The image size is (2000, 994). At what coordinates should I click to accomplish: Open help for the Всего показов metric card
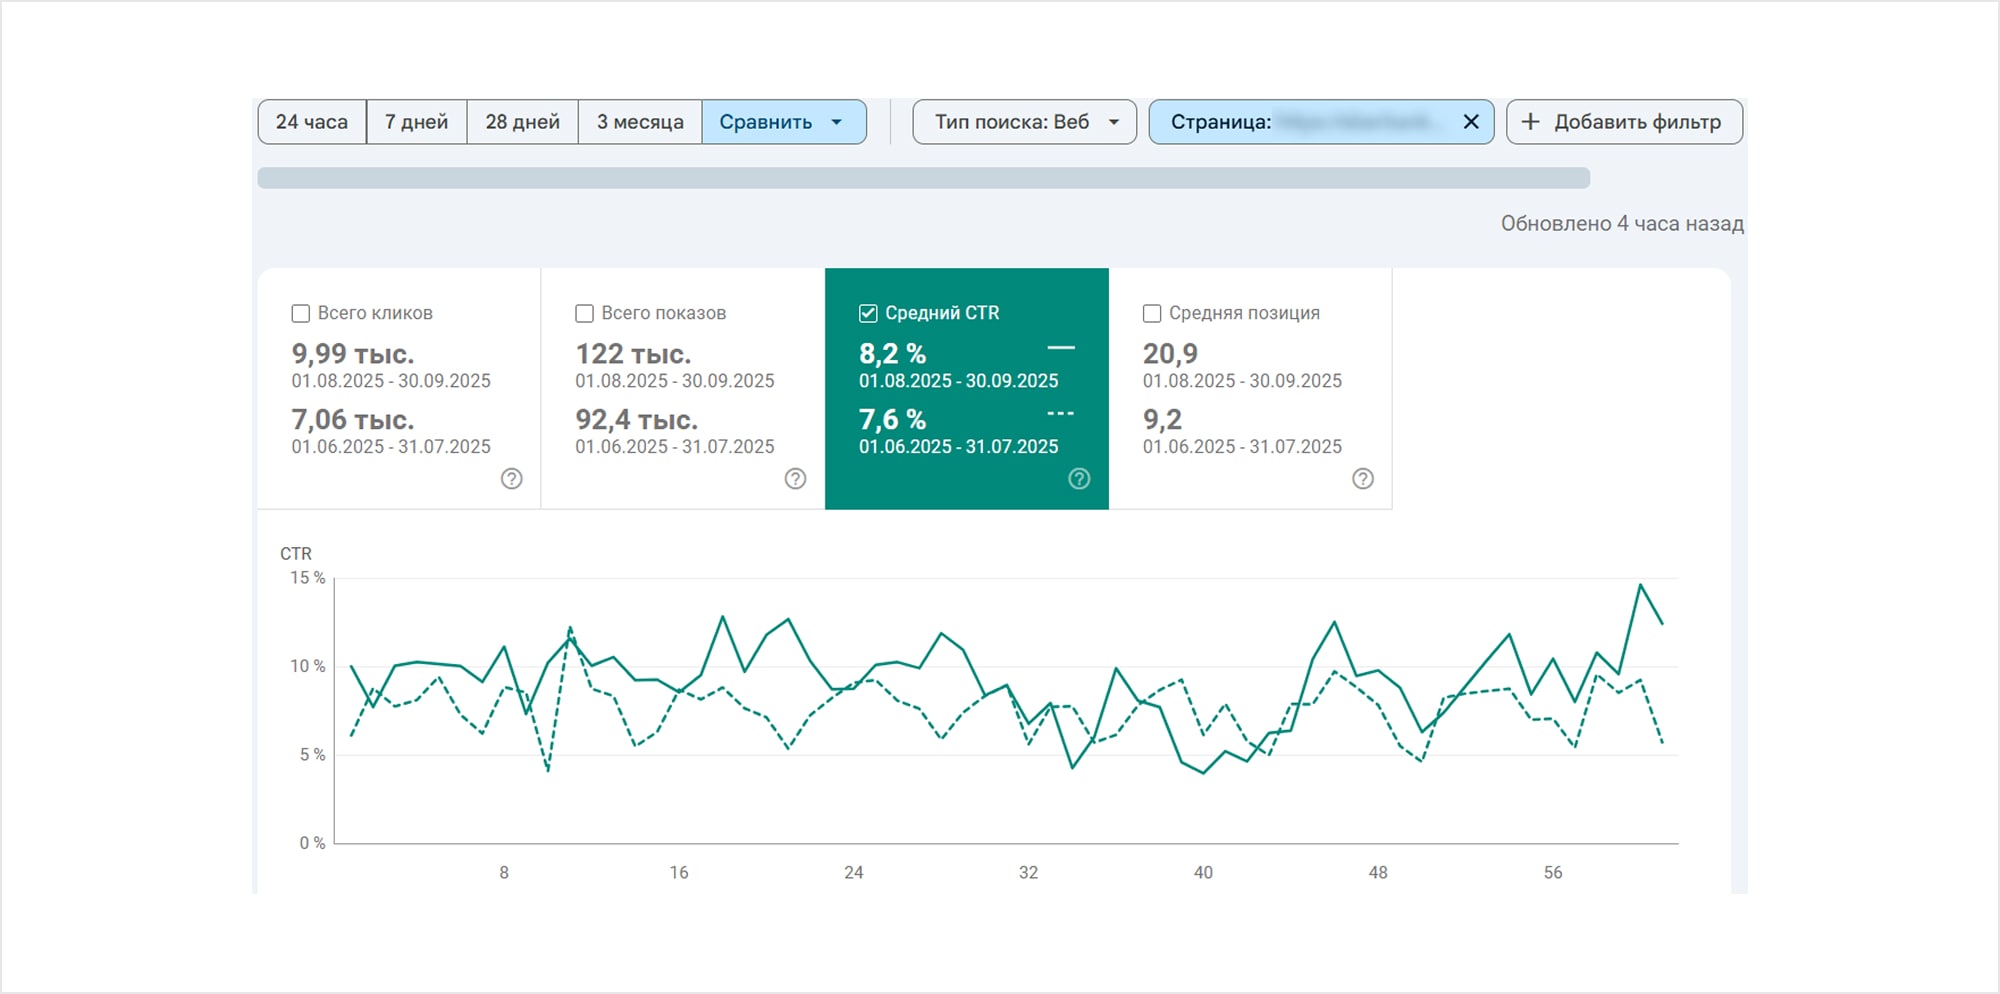(x=795, y=479)
